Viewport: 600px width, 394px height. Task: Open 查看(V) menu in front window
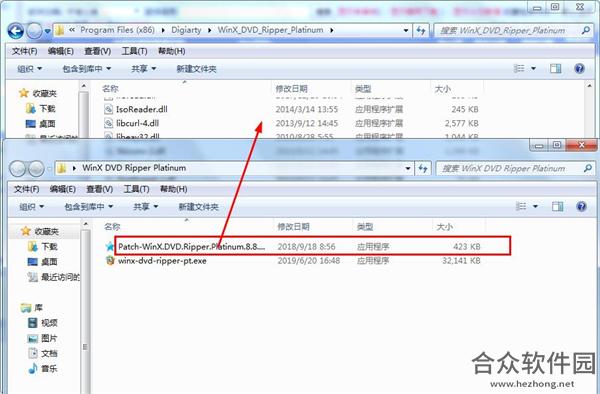click(99, 189)
